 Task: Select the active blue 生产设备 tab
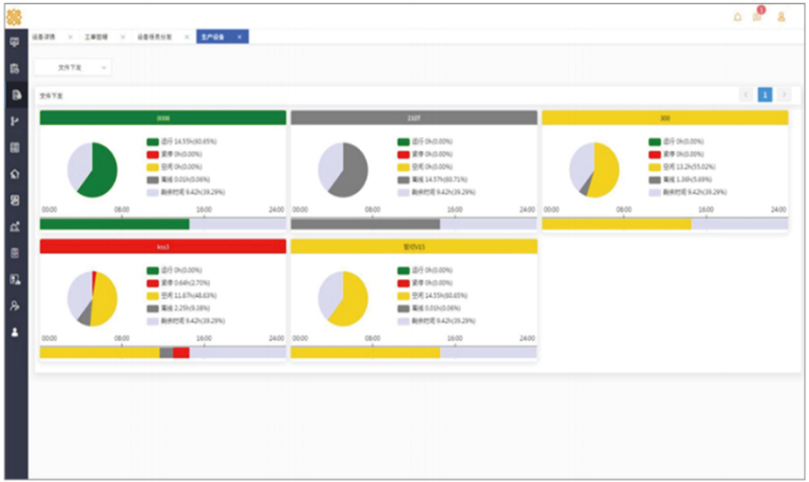[x=222, y=37]
